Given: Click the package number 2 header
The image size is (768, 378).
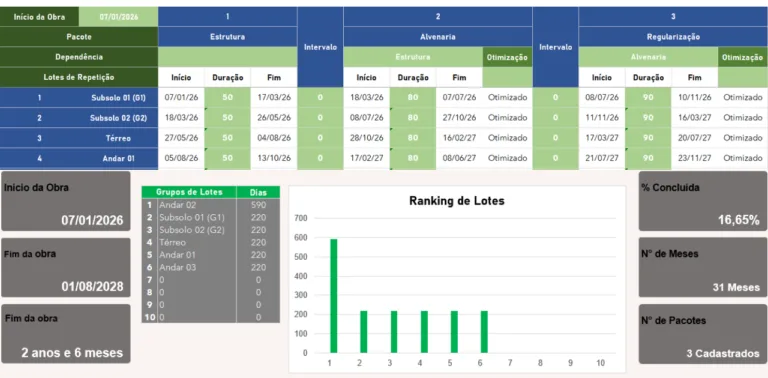Looking at the screenshot, I should coord(438,17).
